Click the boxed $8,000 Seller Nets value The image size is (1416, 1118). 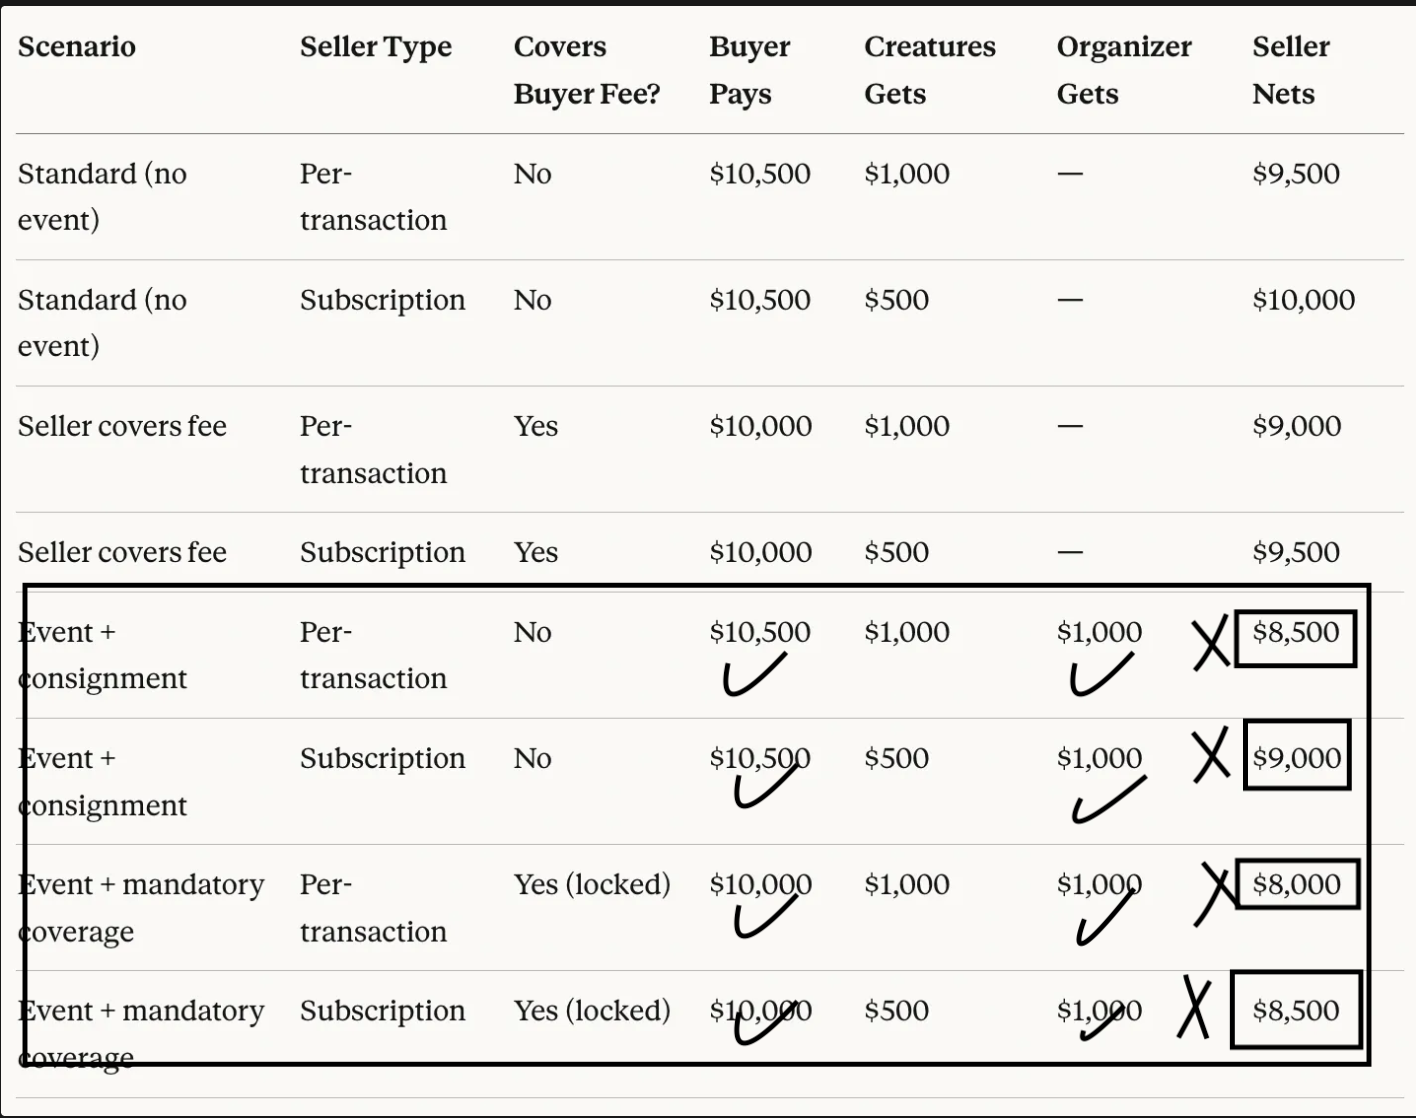1297,884
